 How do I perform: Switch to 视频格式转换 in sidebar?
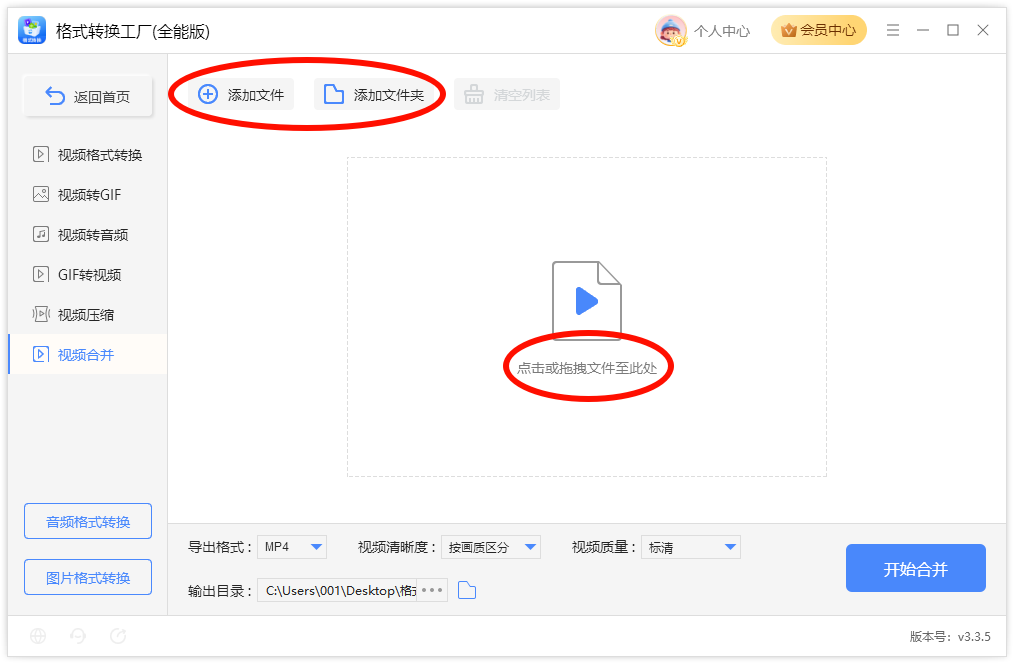pyautogui.click(x=87, y=155)
